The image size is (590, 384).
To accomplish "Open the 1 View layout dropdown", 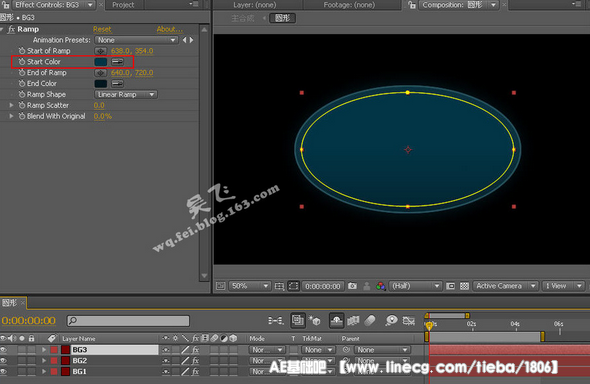I will [563, 286].
